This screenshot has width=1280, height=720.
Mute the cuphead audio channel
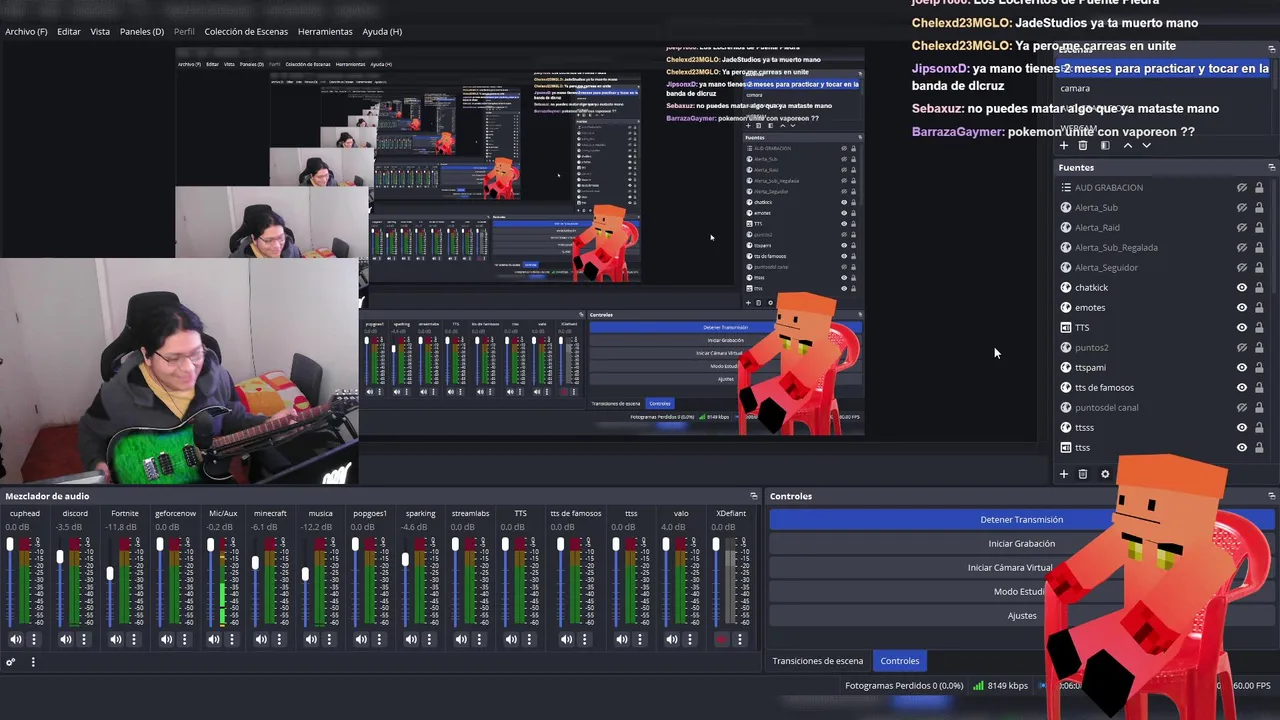point(15,639)
